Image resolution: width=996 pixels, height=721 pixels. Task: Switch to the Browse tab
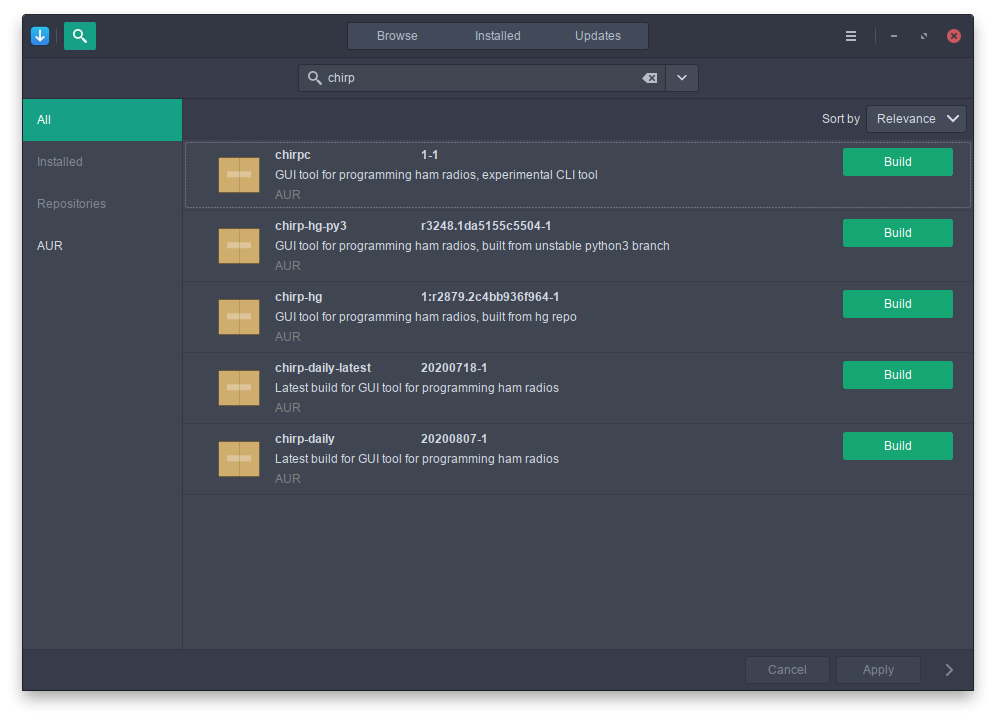(x=397, y=36)
